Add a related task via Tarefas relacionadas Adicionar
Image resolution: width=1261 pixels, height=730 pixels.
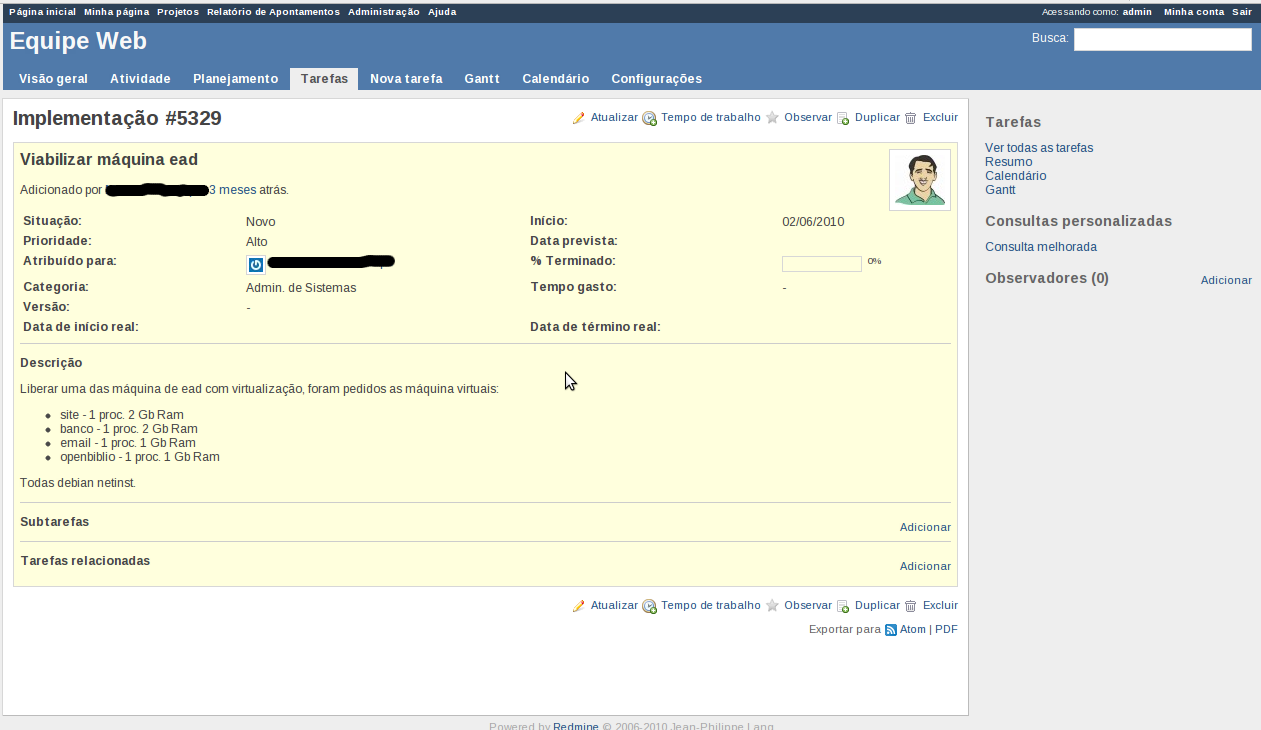tap(924, 566)
